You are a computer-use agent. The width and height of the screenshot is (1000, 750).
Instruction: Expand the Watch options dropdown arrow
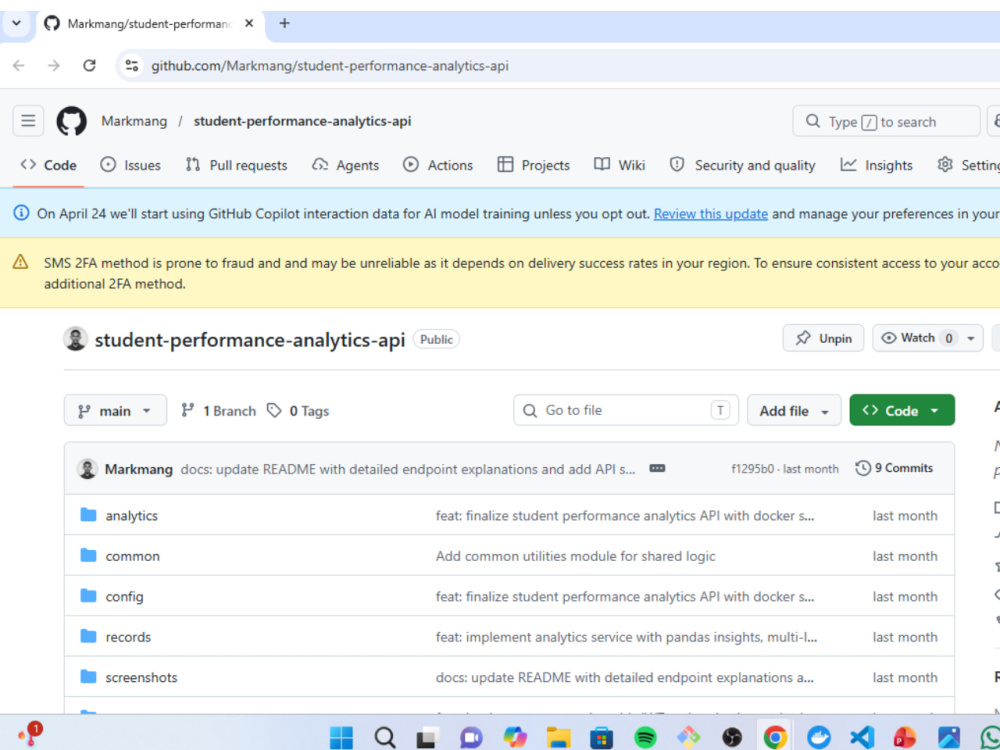coord(971,338)
